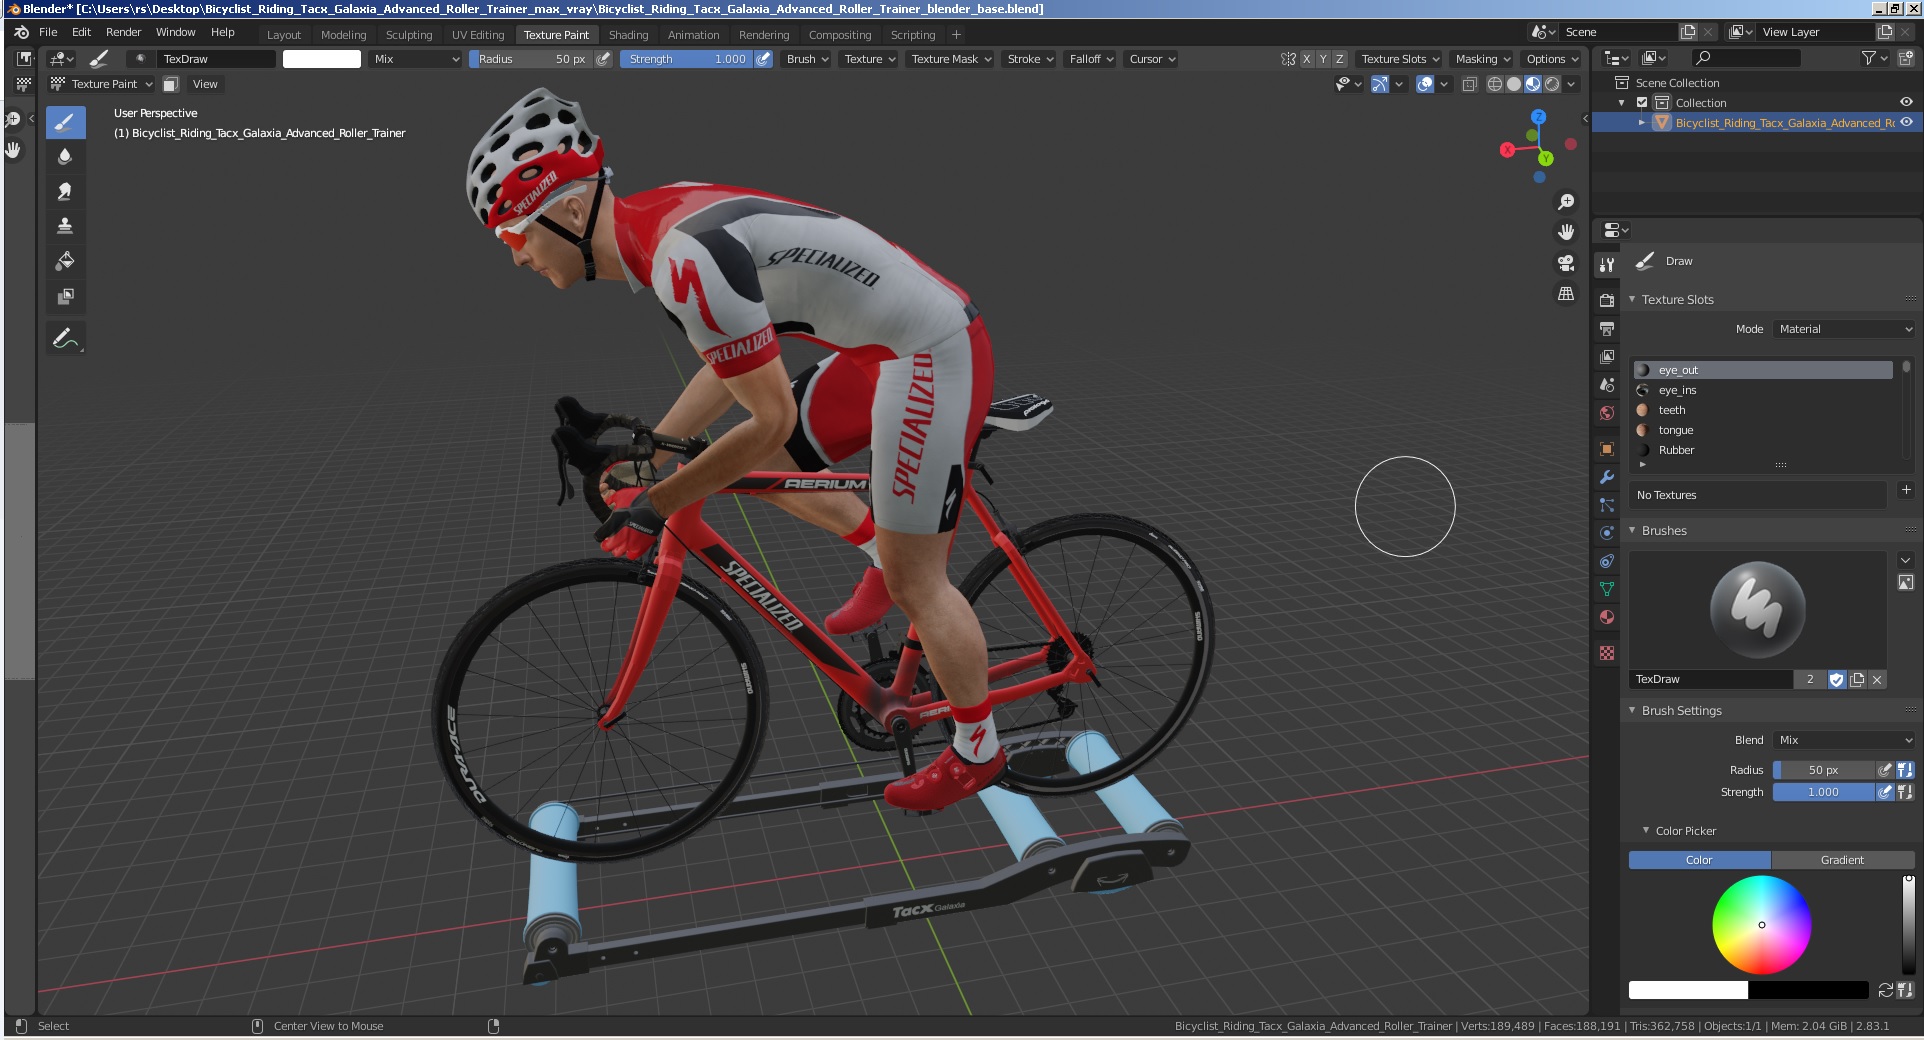
Task: Toggle Collection visibility eye in outliner
Action: click(x=1906, y=102)
